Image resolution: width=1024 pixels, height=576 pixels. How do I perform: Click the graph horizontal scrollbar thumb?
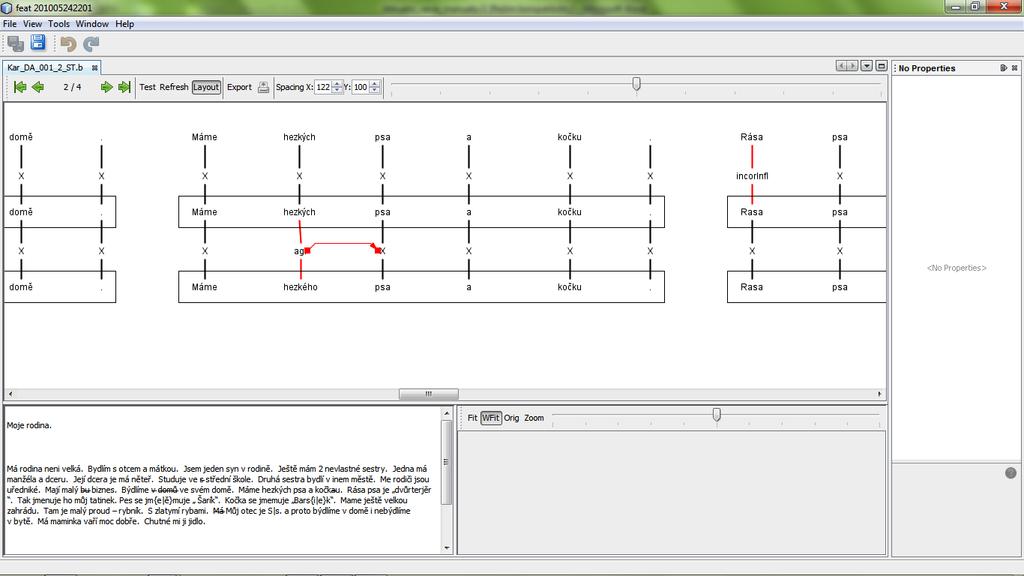click(428, 394)
